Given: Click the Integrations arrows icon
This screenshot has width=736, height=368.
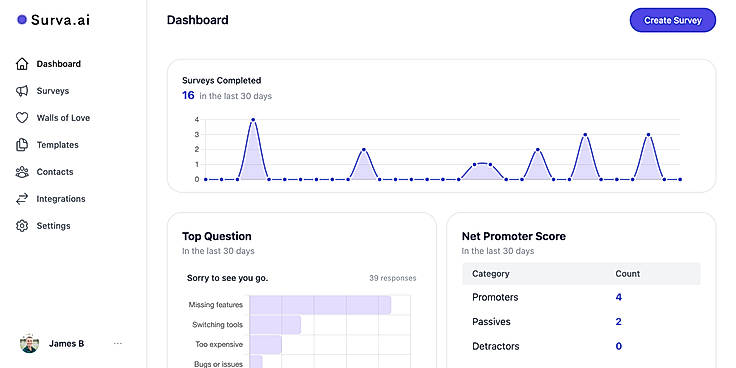Looking at the screenshot, I should coord(22,199).
